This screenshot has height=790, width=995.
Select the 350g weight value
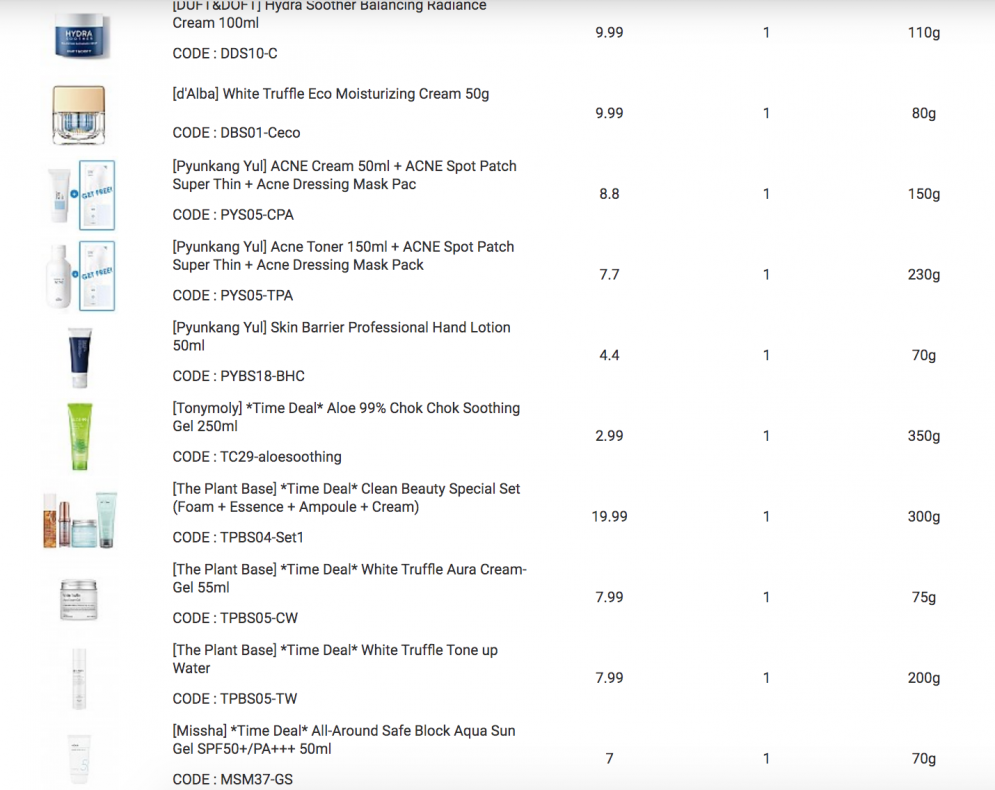(923, 436)
